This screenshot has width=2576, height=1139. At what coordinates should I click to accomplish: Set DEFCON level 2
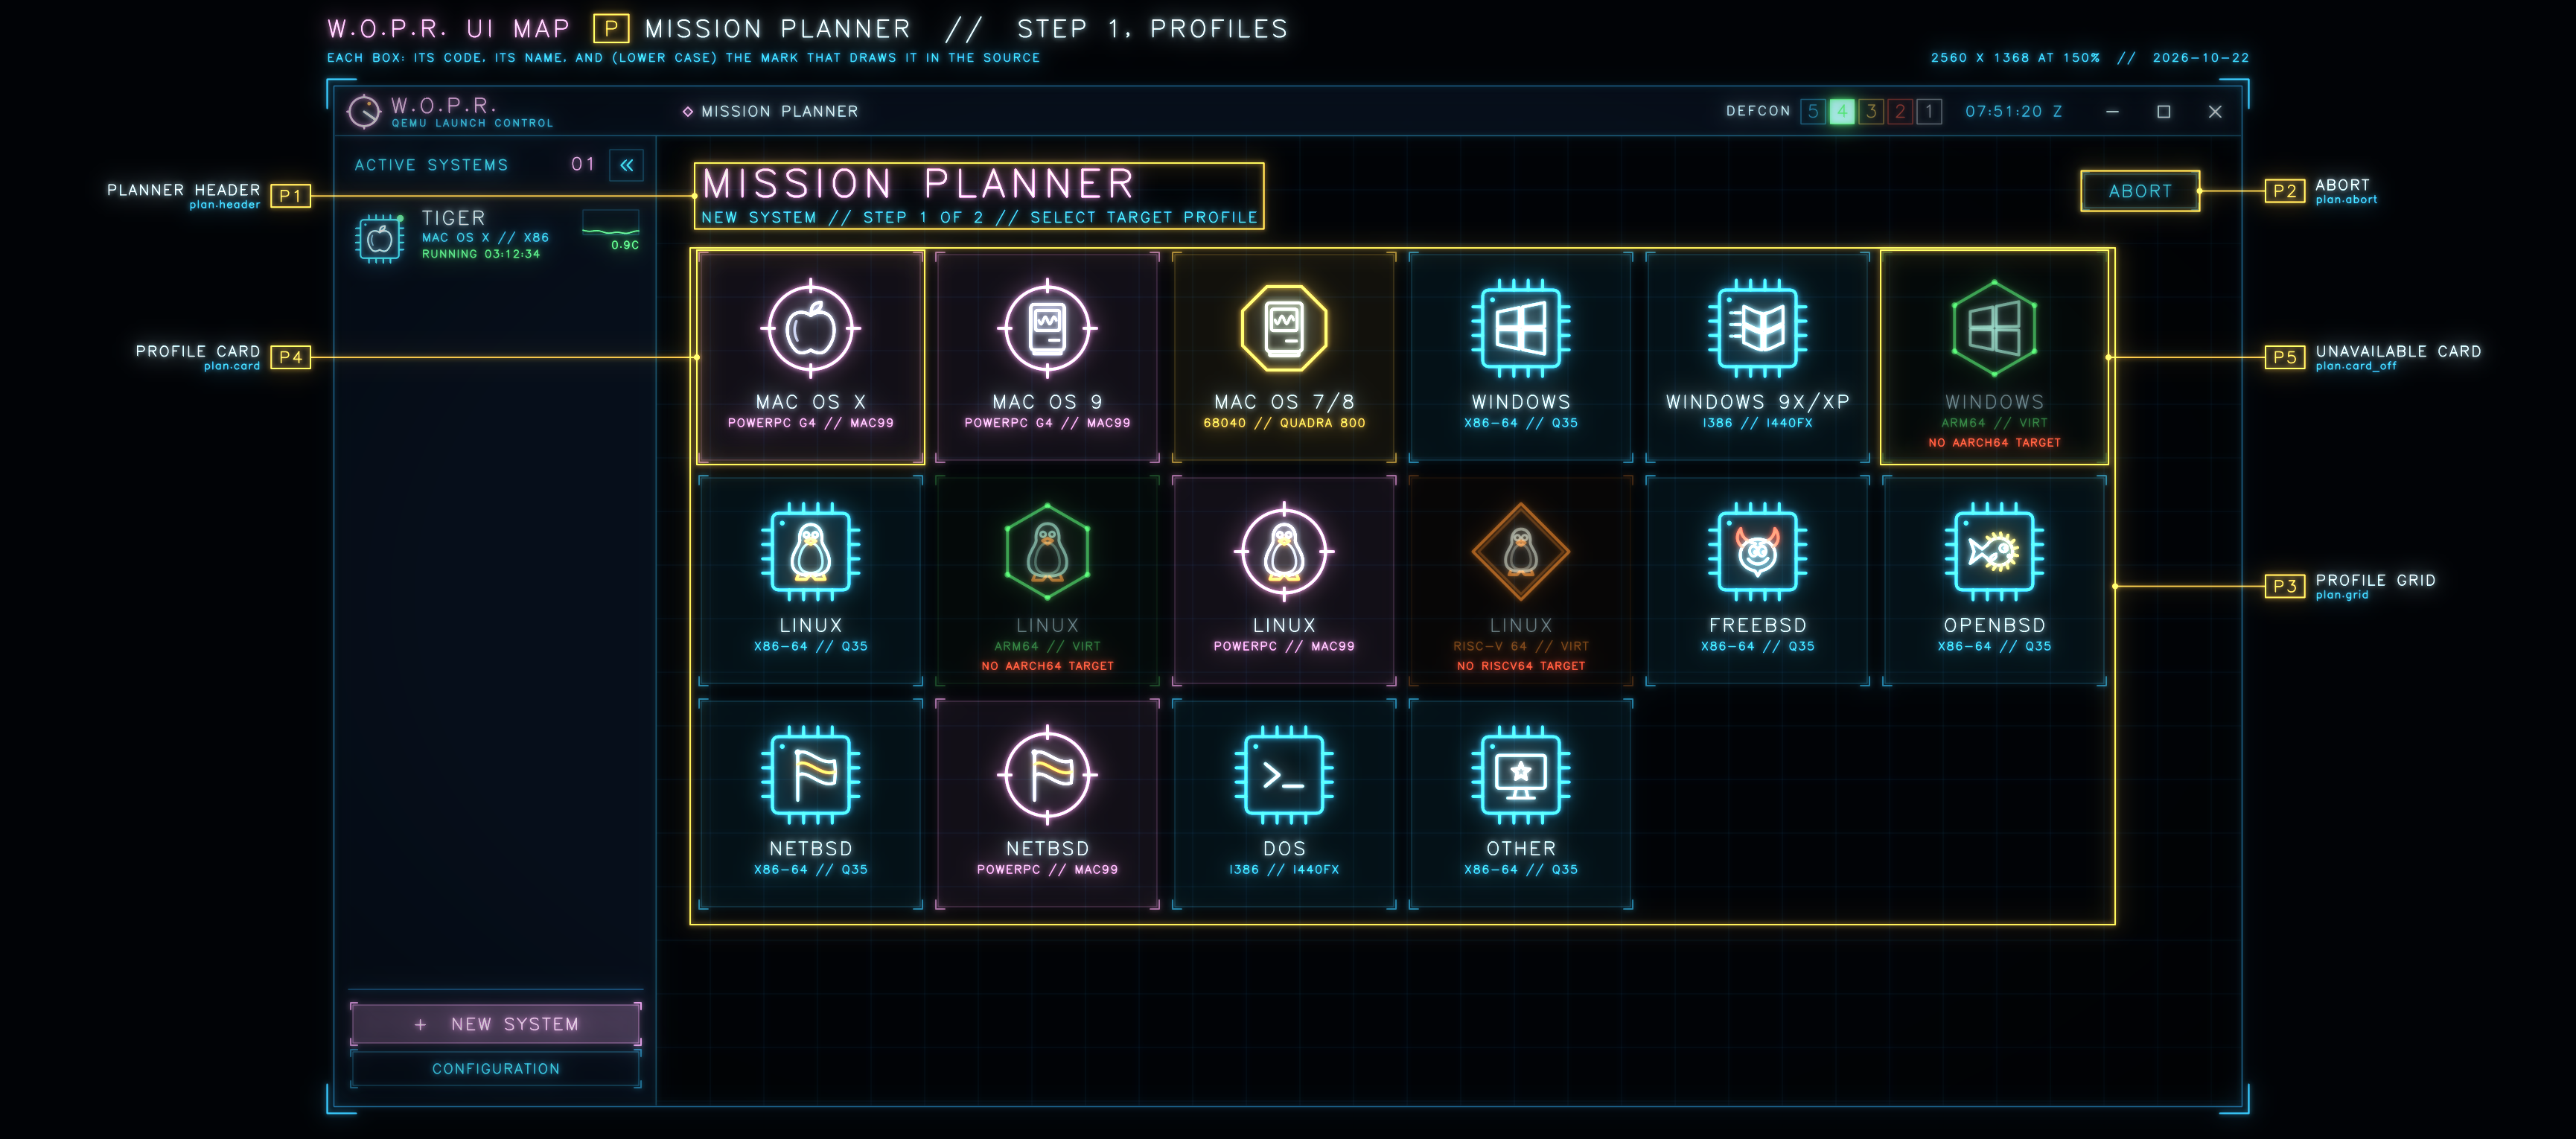pyautogui.click(x=1900, y=111)
